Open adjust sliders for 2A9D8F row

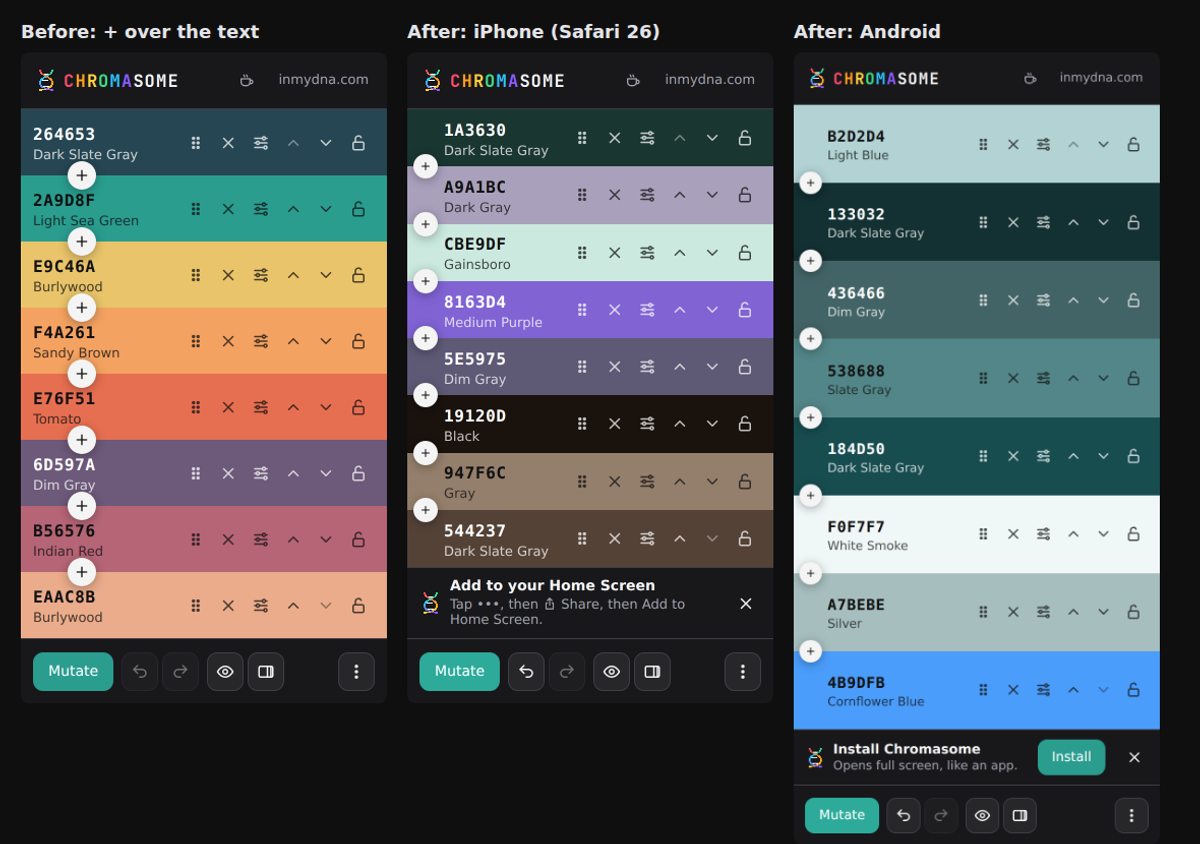point(261,209)
